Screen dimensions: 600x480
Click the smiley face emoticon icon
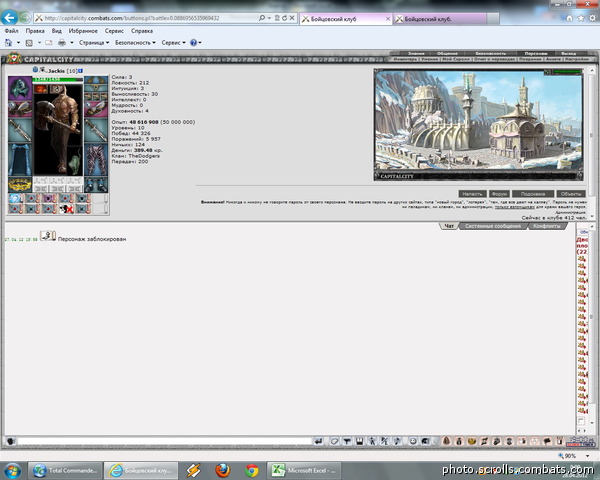(413, 441)
